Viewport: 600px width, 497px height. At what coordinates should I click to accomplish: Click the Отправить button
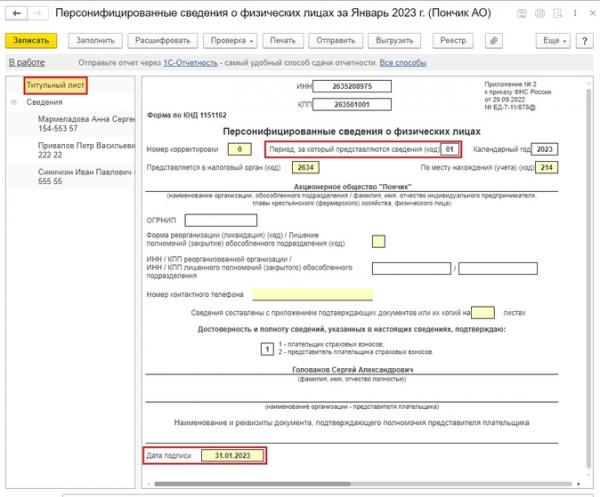(x=336, y=41)
